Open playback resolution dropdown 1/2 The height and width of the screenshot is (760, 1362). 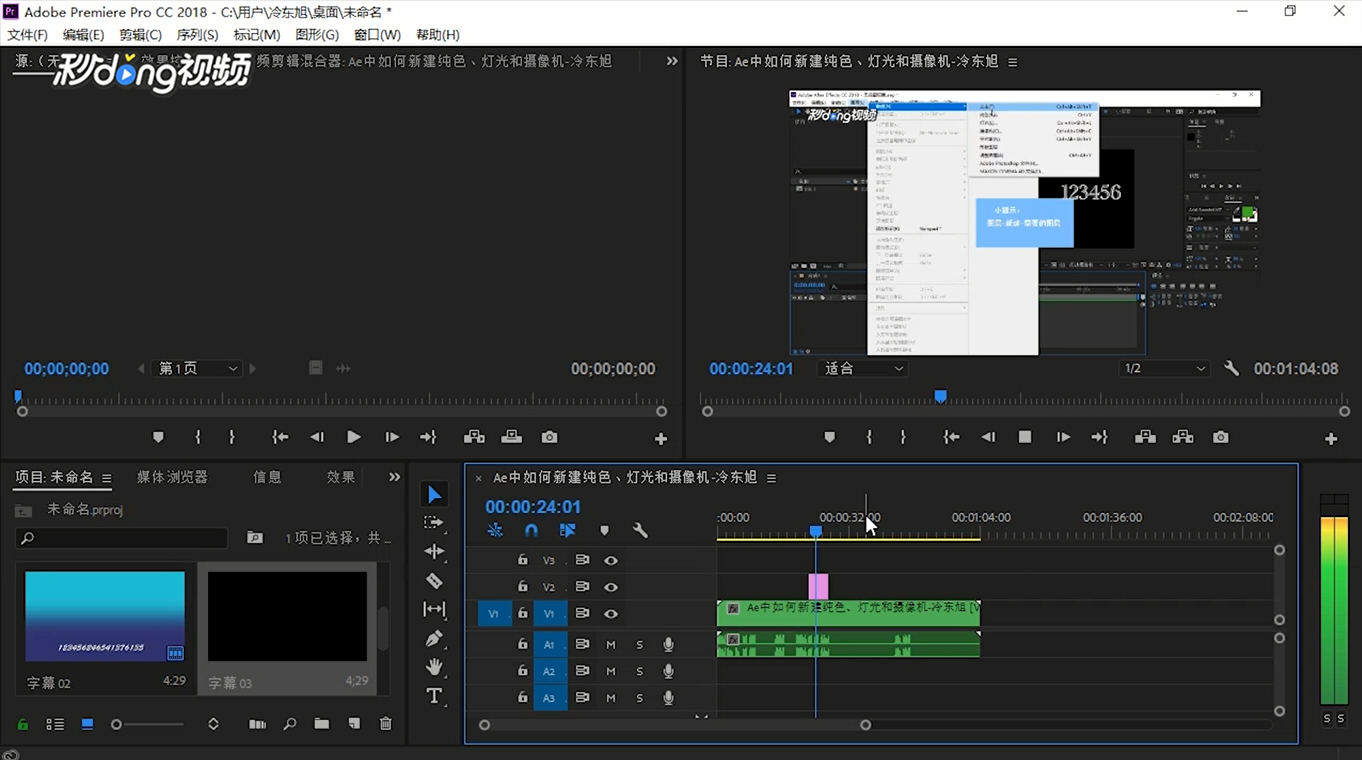pyautogui.click(x=1164, y=368)
